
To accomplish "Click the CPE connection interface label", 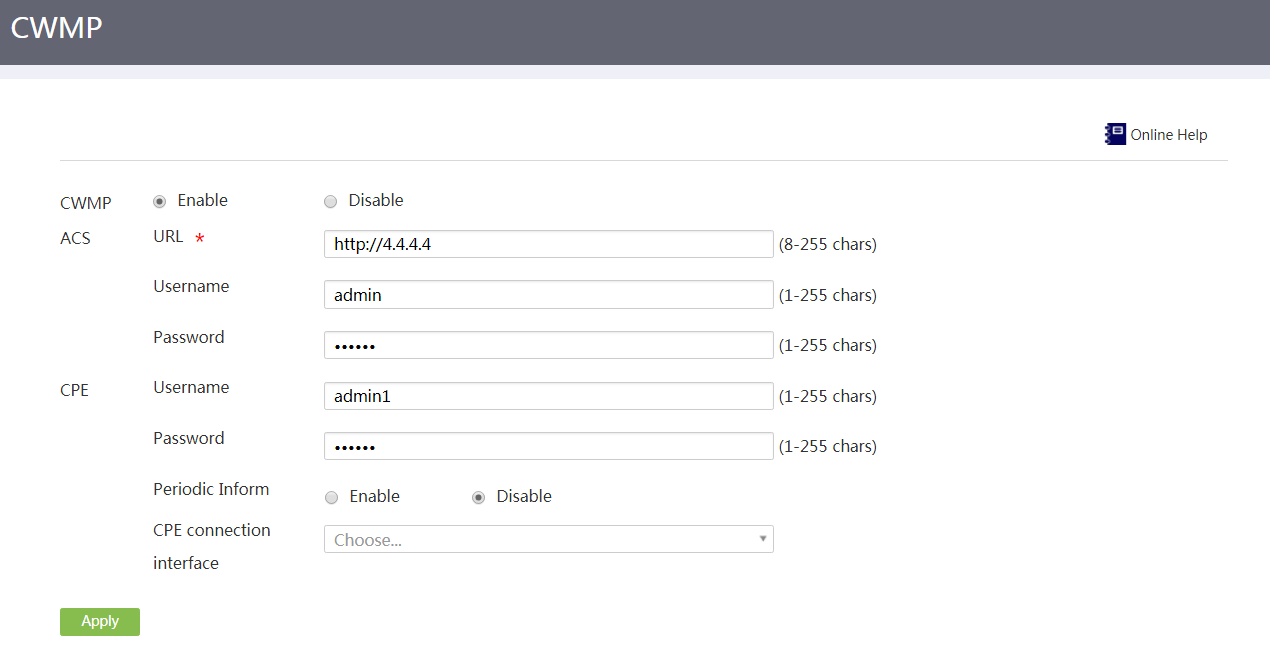I will coord(212,546).
